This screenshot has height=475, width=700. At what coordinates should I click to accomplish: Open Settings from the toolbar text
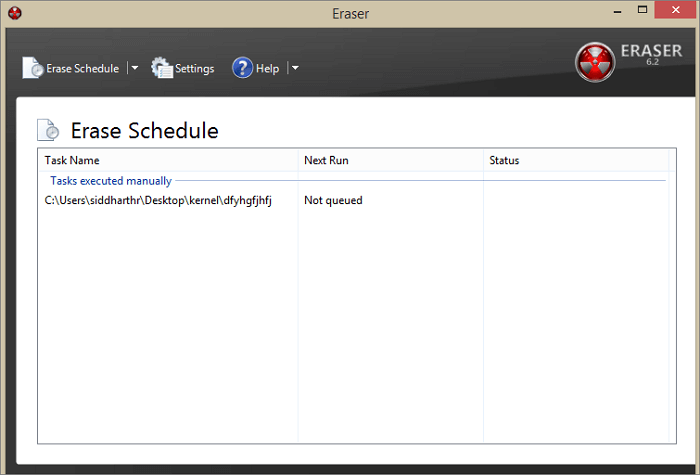pos(194,69)
